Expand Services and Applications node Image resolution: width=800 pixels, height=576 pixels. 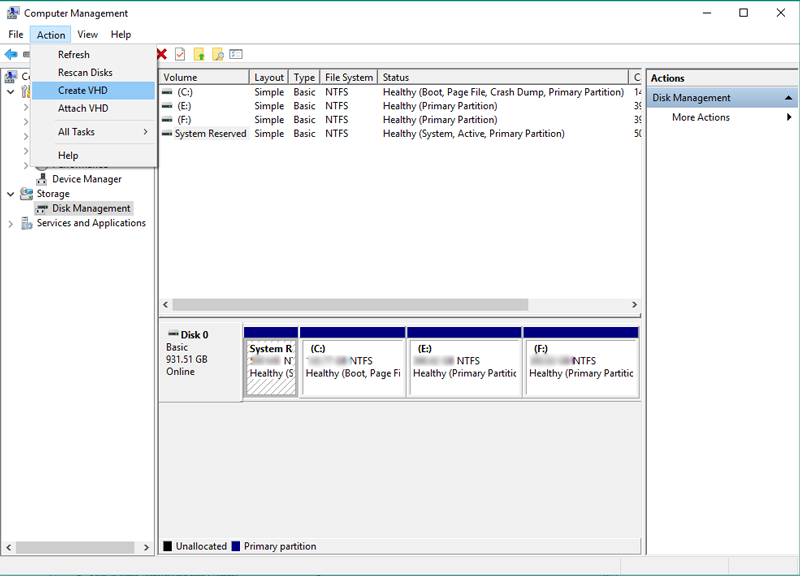pos(11,223)
